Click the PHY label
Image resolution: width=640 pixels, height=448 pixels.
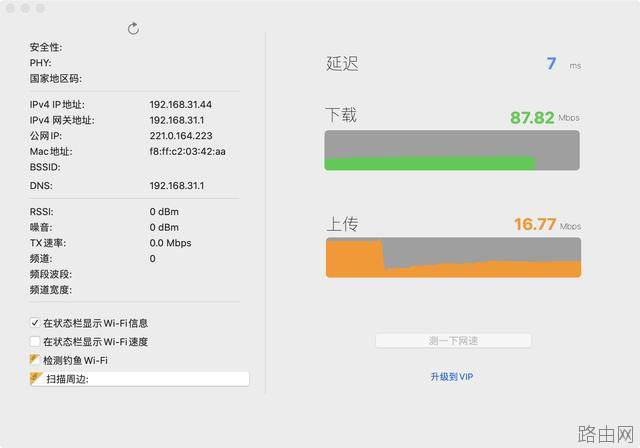[x=40, y=63]
